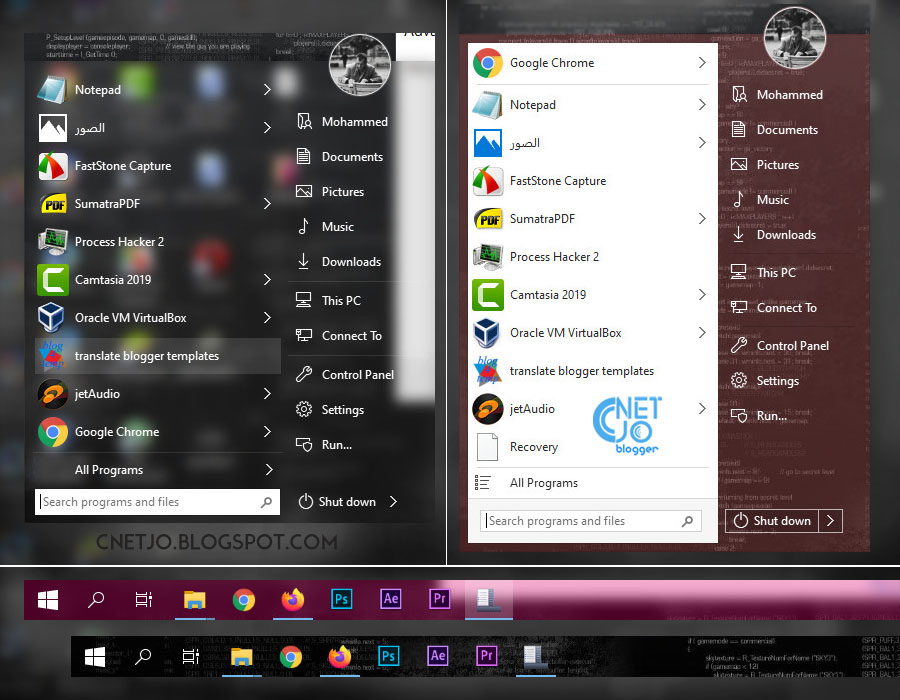Click Windows Start button on pink taskbar
Screen dimensions: 900x700
click(x=48, y=600)
